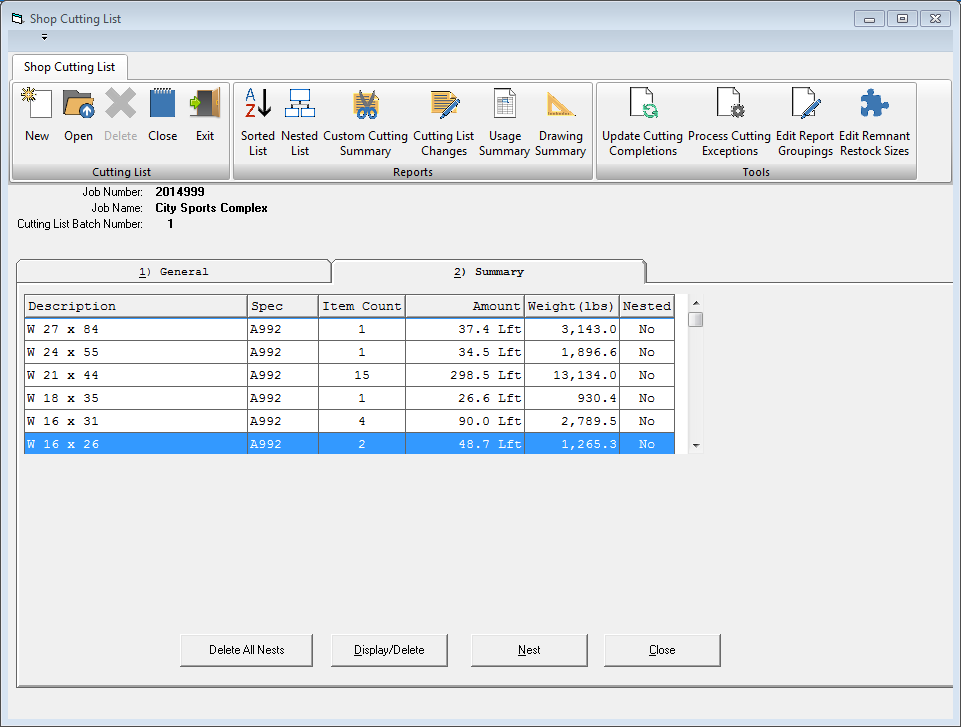
Task: Click the Weight (lbs) column header
Action: pos(572,306)
